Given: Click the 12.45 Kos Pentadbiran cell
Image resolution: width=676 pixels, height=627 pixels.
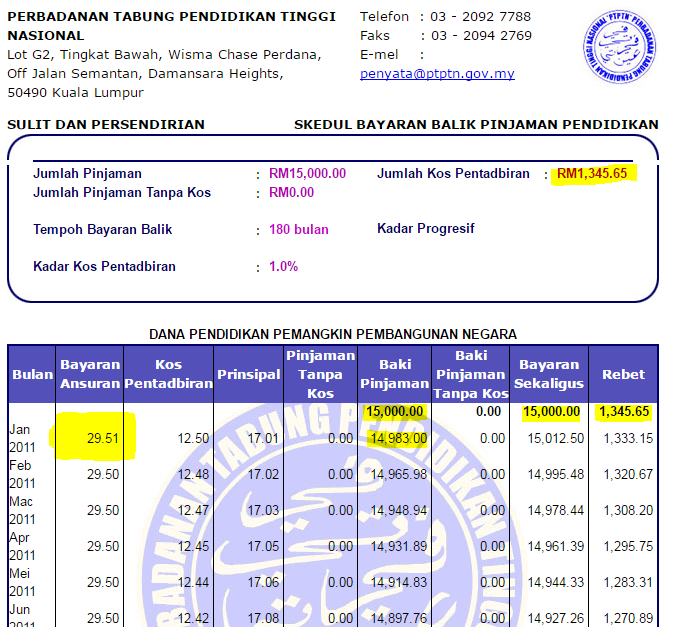Looking at the screenshot, I should [x=193, y=546].
